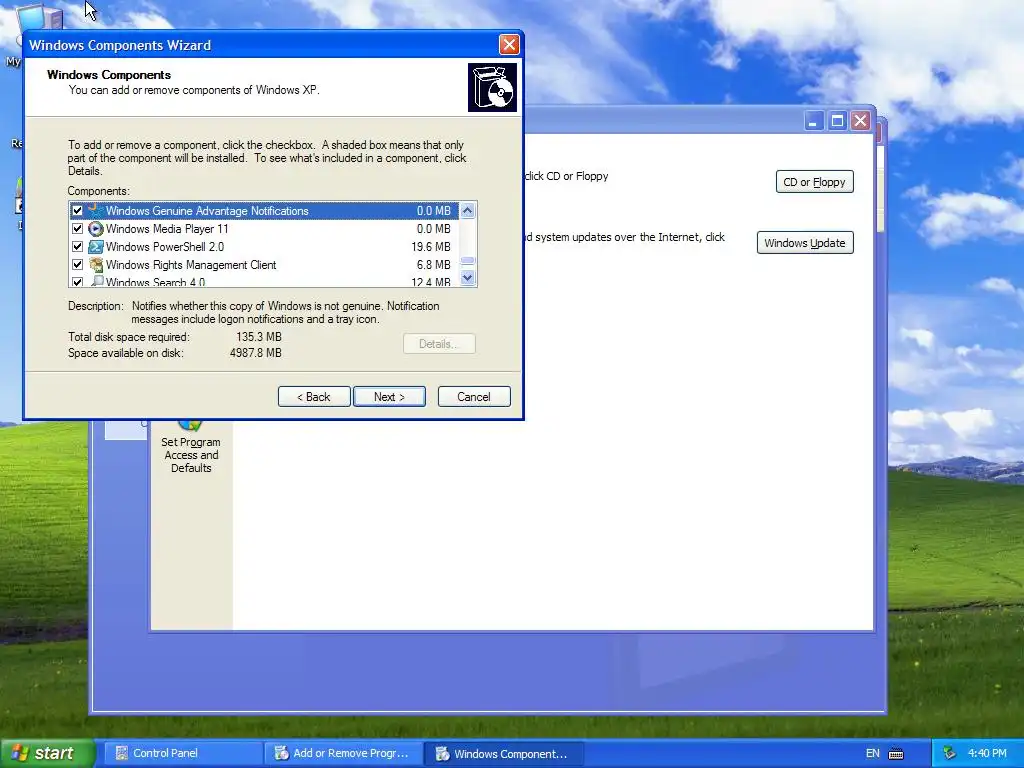Click the disabled Details button
The height and width of the screenshot is (768, 1024).
coord(440,344)
